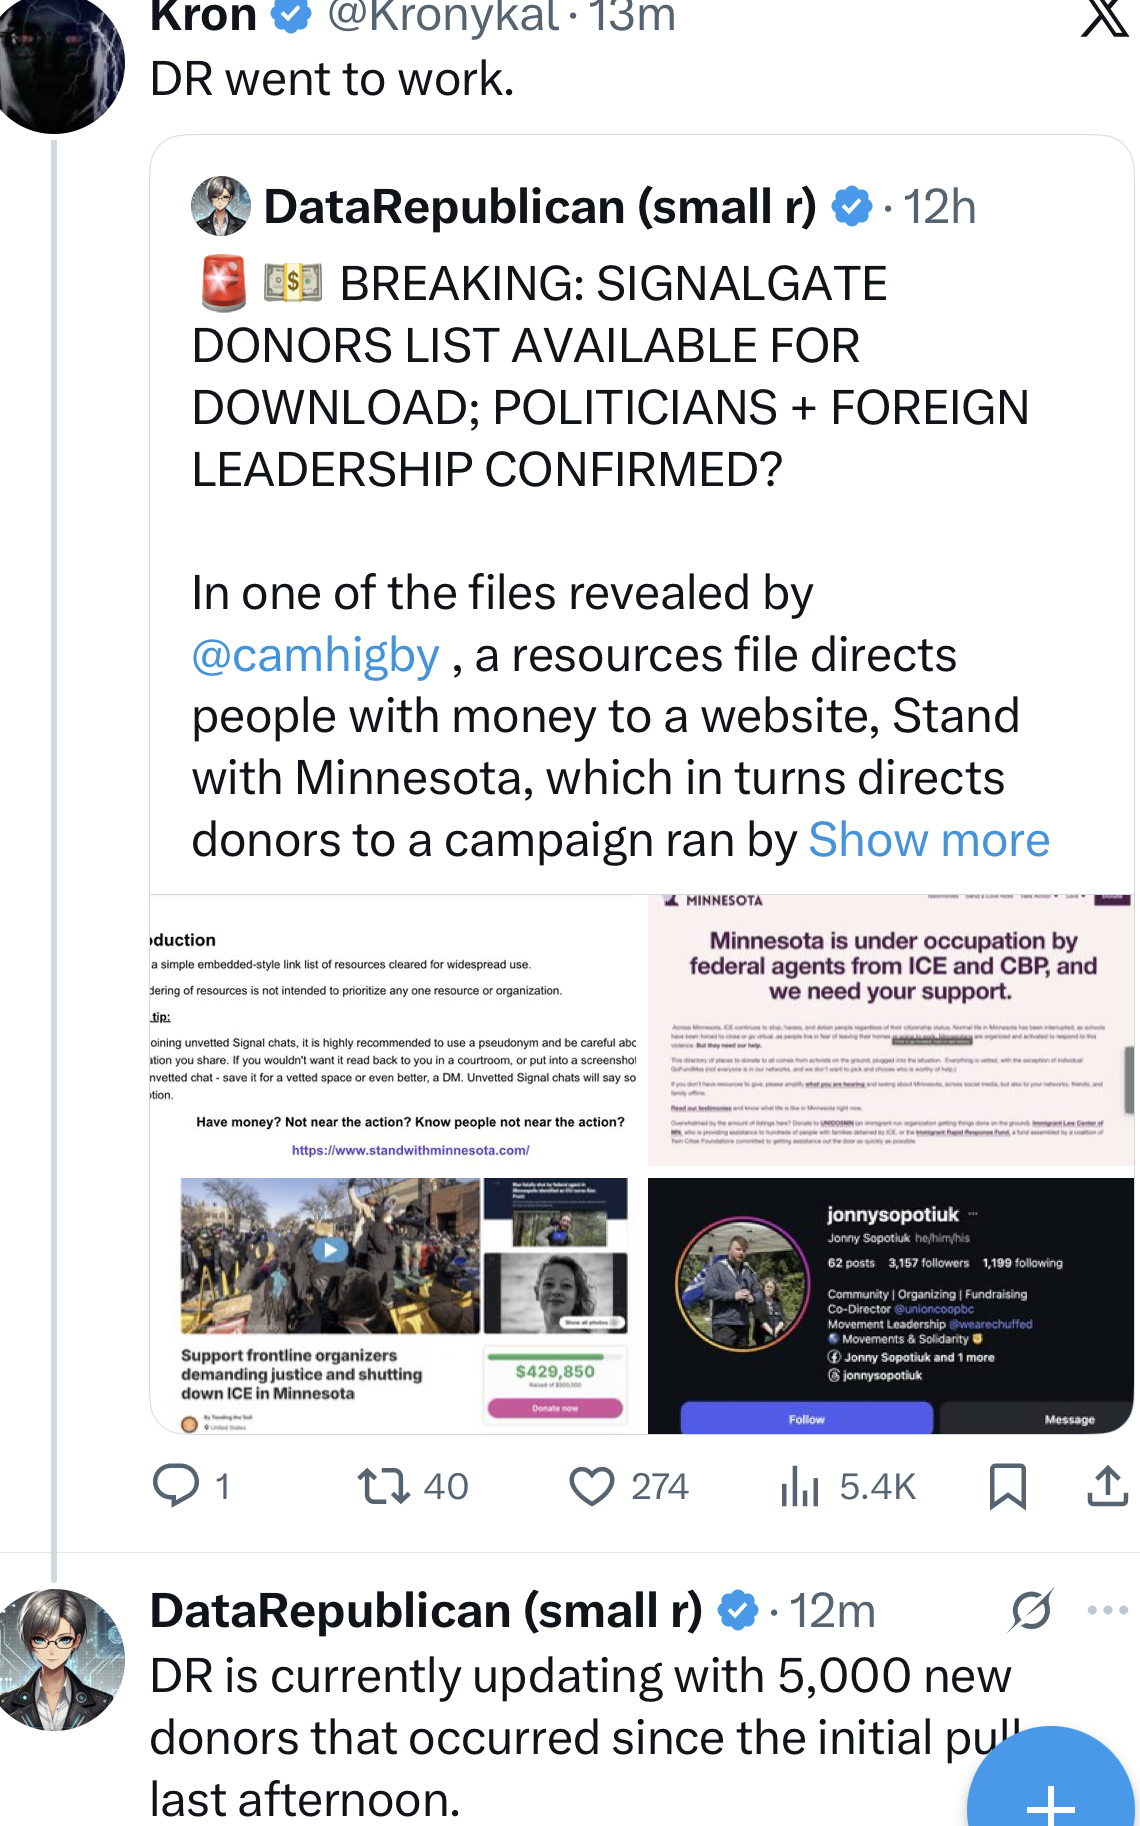Tap the share upload icon

click(x=1107, y=1485)
